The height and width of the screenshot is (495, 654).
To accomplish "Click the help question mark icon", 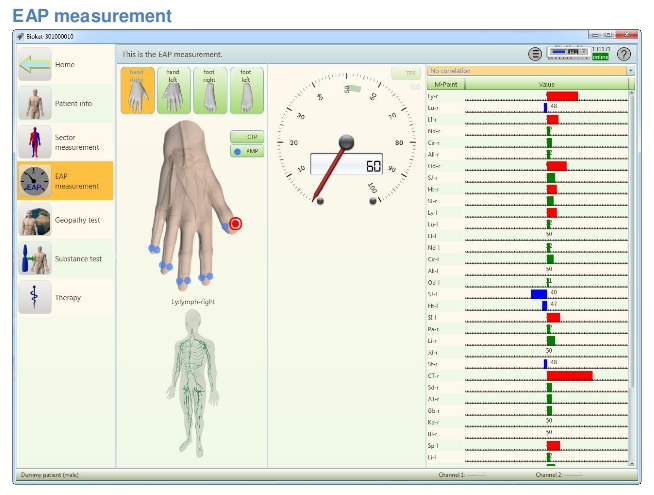I will click(624, 54).
